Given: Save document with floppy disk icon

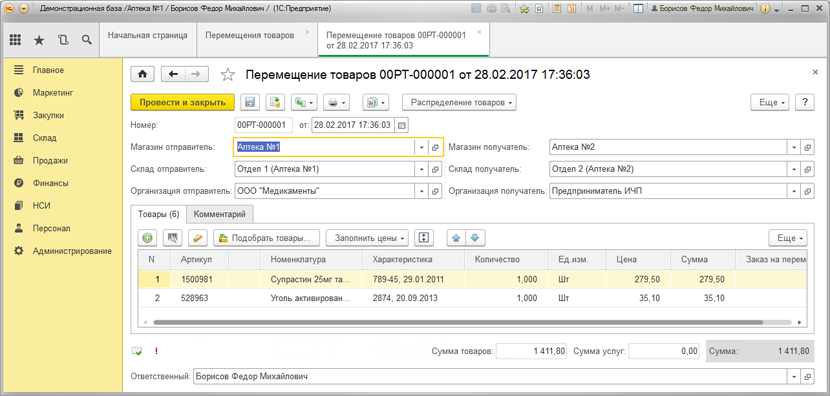Looking at the screenshot, I should 250,103.
